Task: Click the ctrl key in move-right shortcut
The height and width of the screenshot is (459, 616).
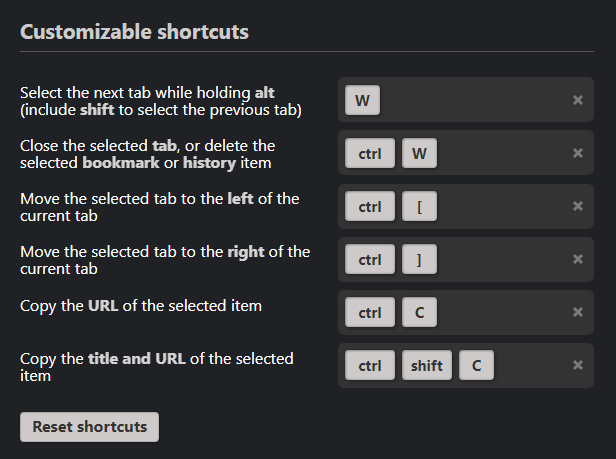Action: (x=370, y=259)
